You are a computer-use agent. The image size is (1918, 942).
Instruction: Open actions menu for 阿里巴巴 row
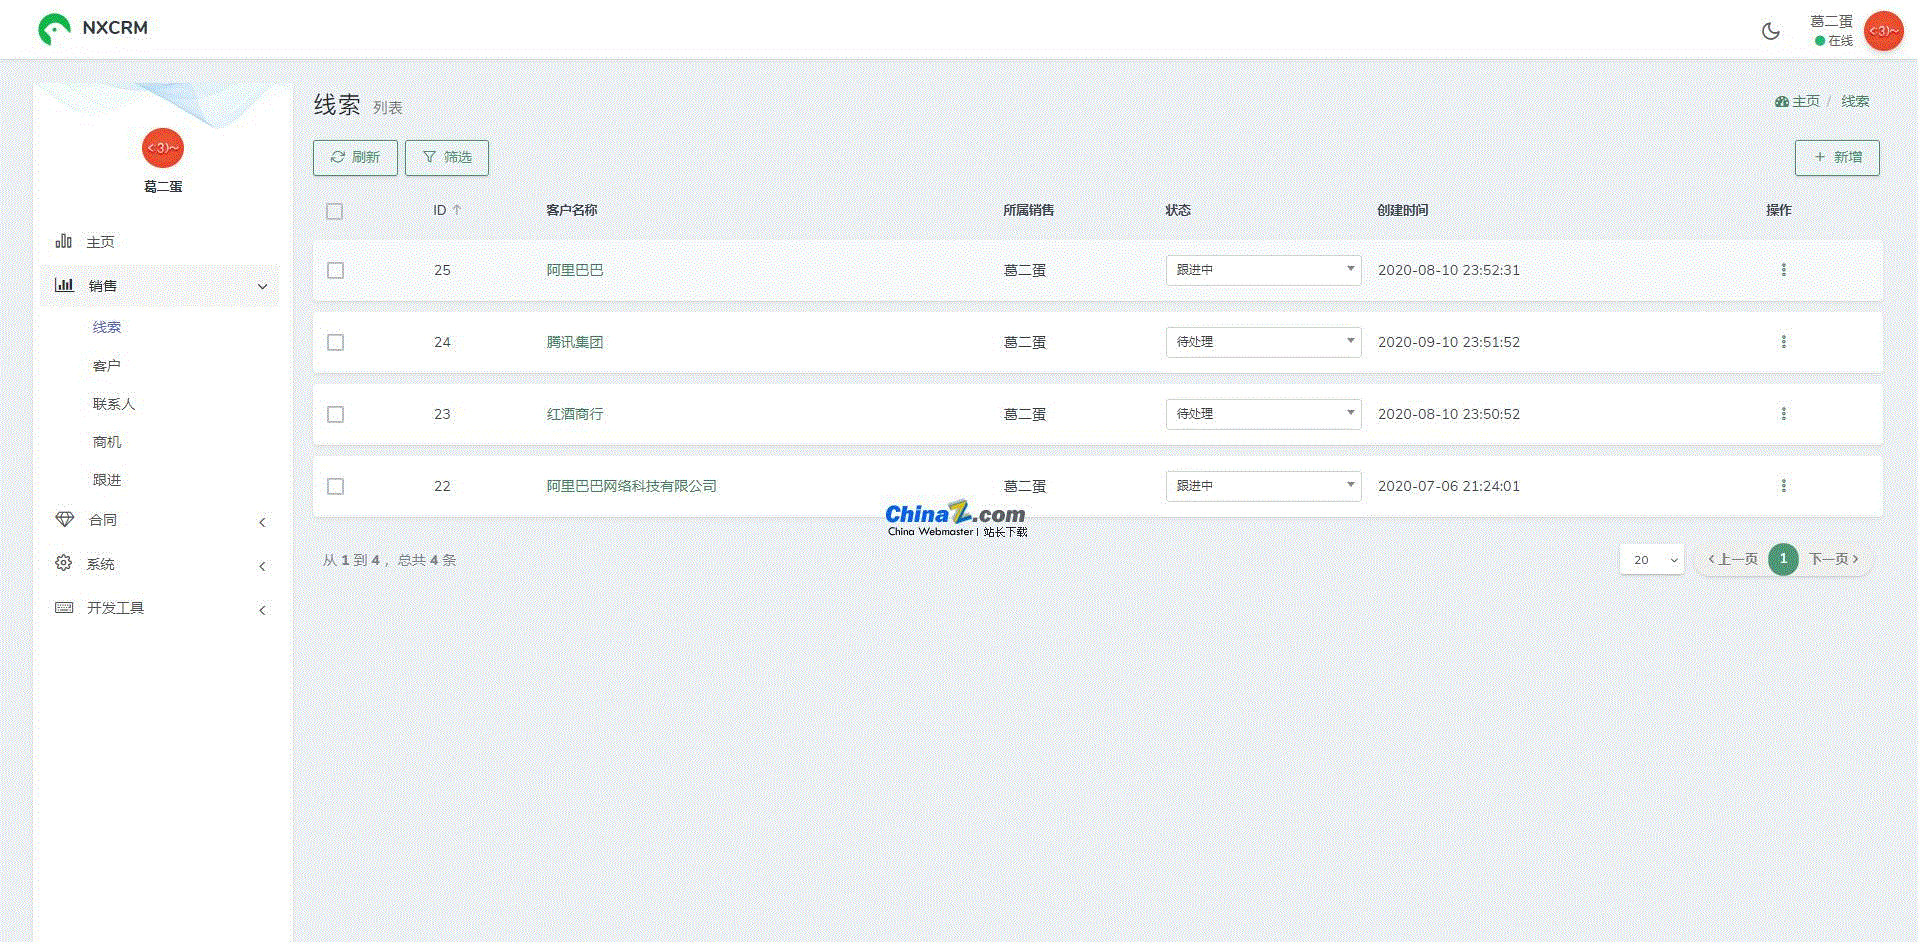click(x=1783, y=270)
